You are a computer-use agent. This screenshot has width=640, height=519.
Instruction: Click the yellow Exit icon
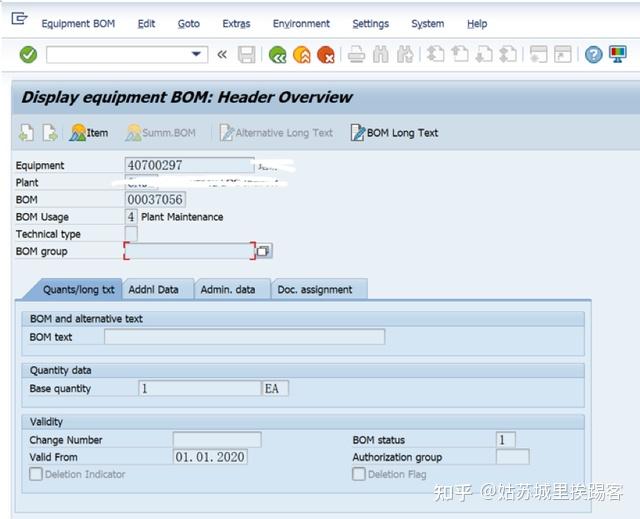coord(302,54)
